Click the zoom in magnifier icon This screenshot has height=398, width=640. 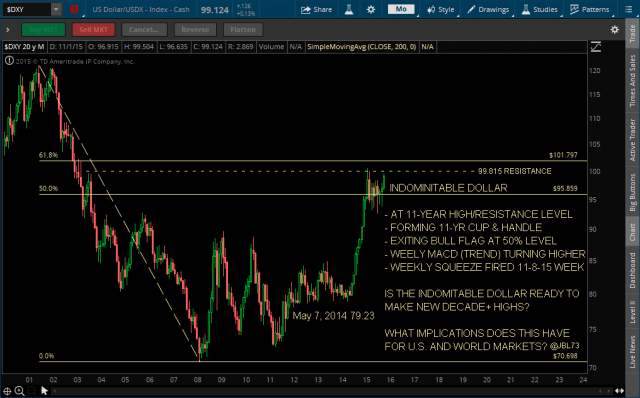19,391
